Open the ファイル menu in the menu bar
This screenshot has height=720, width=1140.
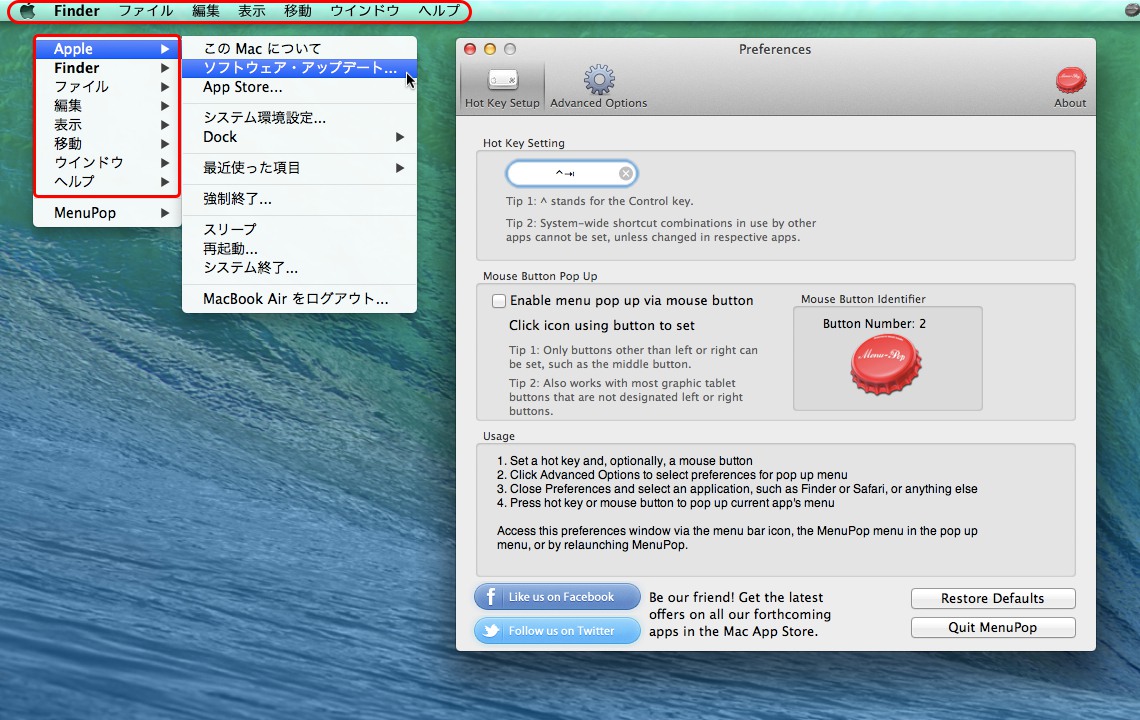tap(145, 11)
